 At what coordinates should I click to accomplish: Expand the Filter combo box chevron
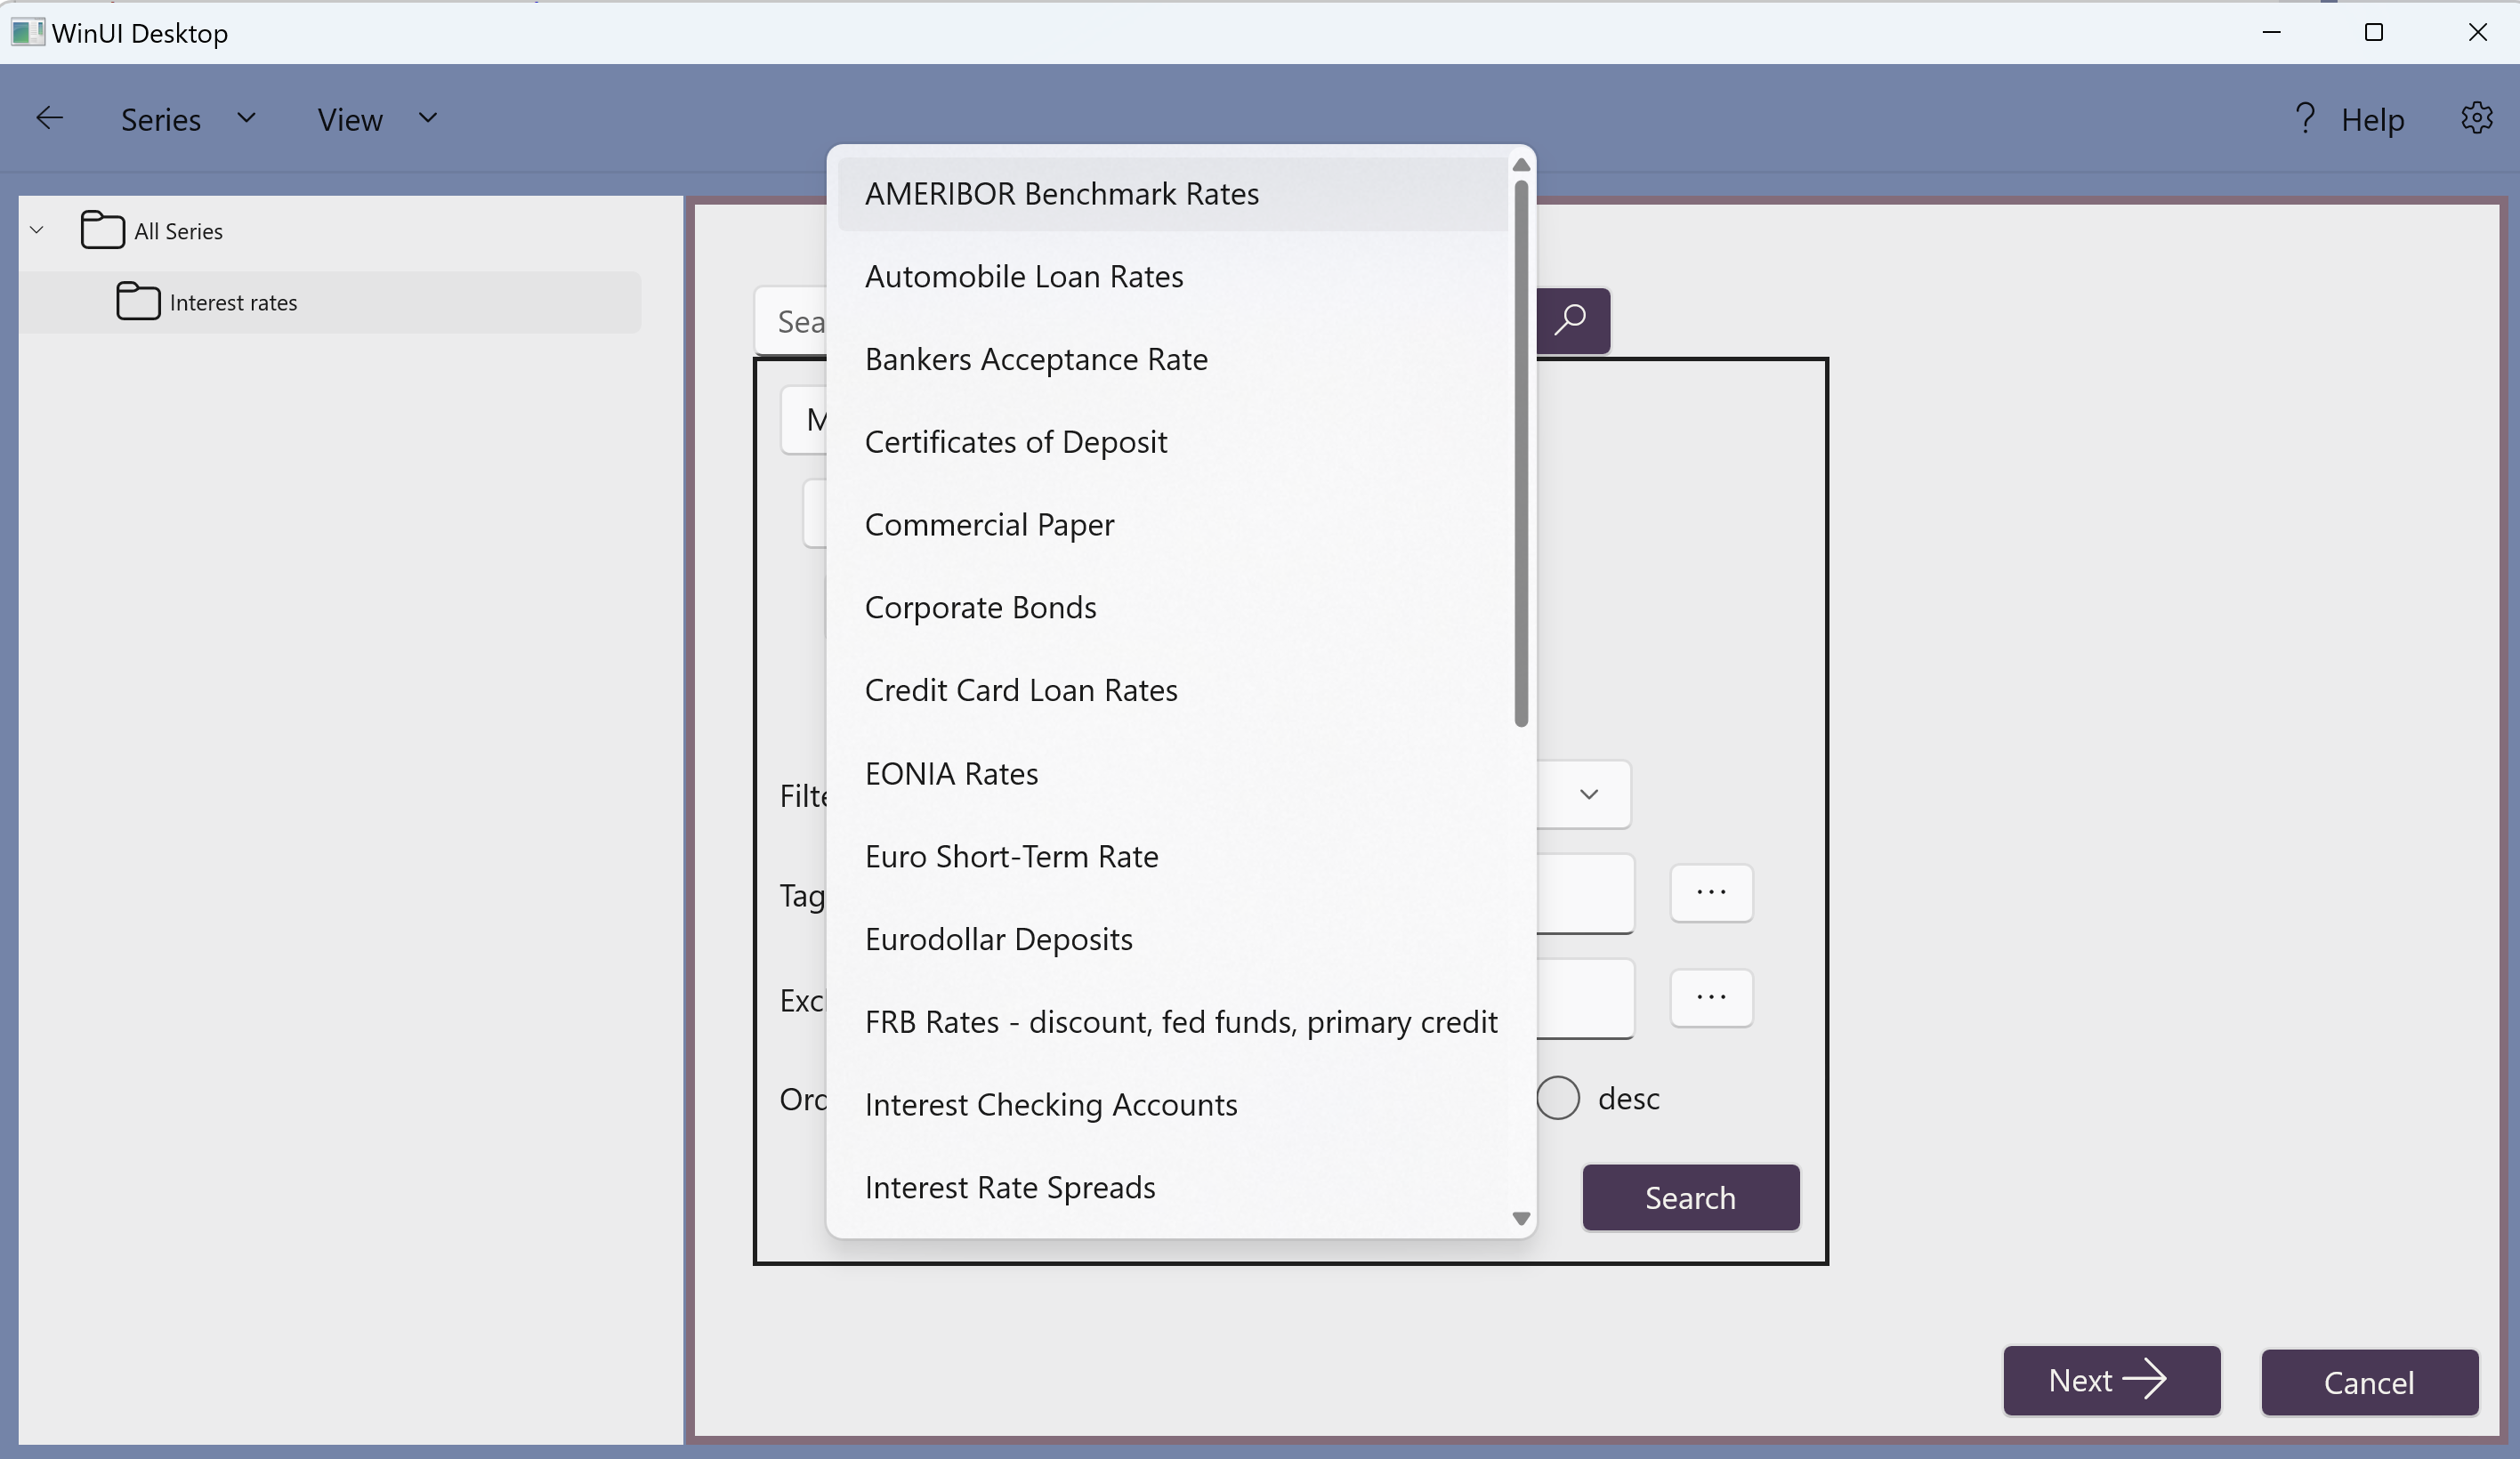(x=1588, y=794)
